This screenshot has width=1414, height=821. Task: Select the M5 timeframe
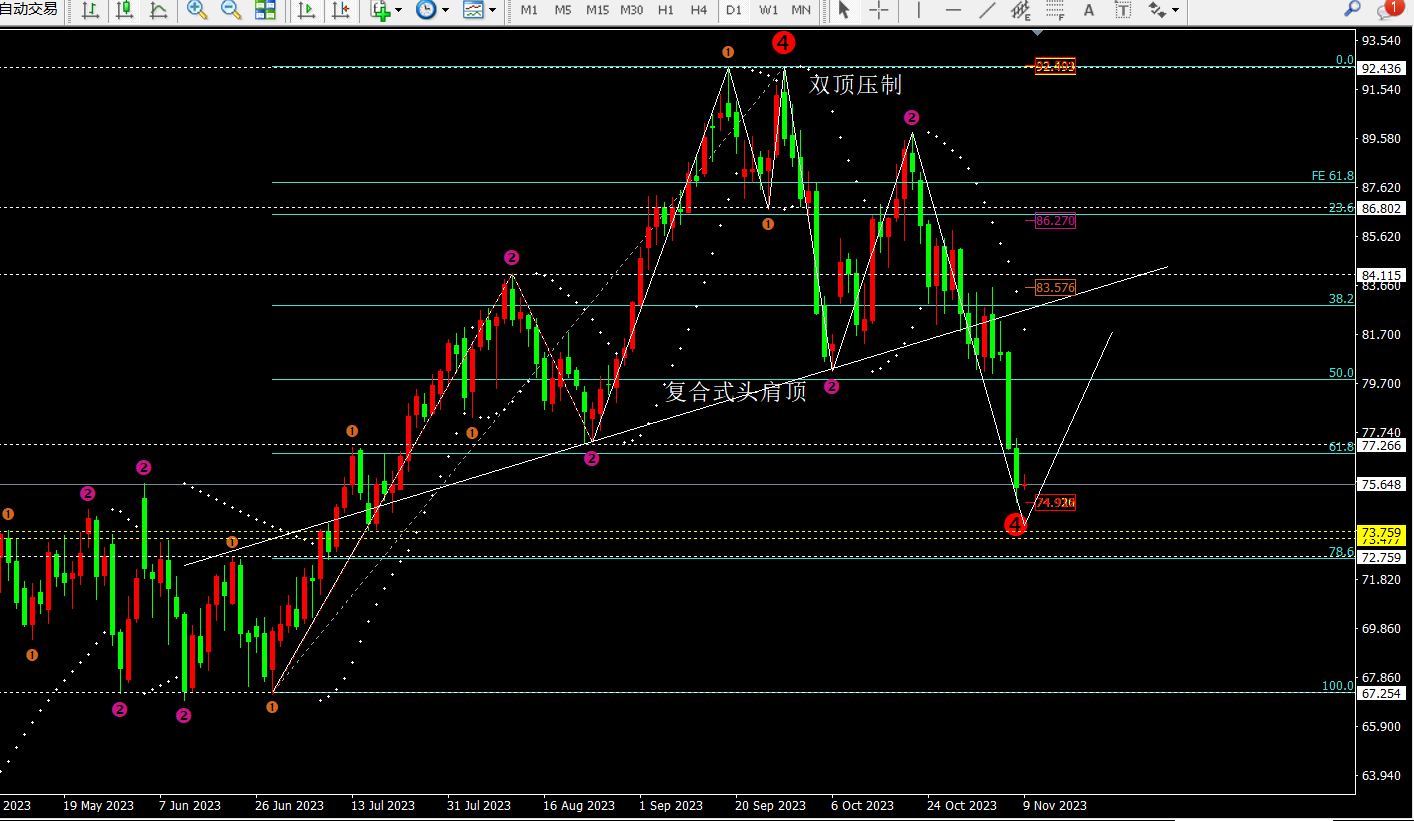click(563, 10)
